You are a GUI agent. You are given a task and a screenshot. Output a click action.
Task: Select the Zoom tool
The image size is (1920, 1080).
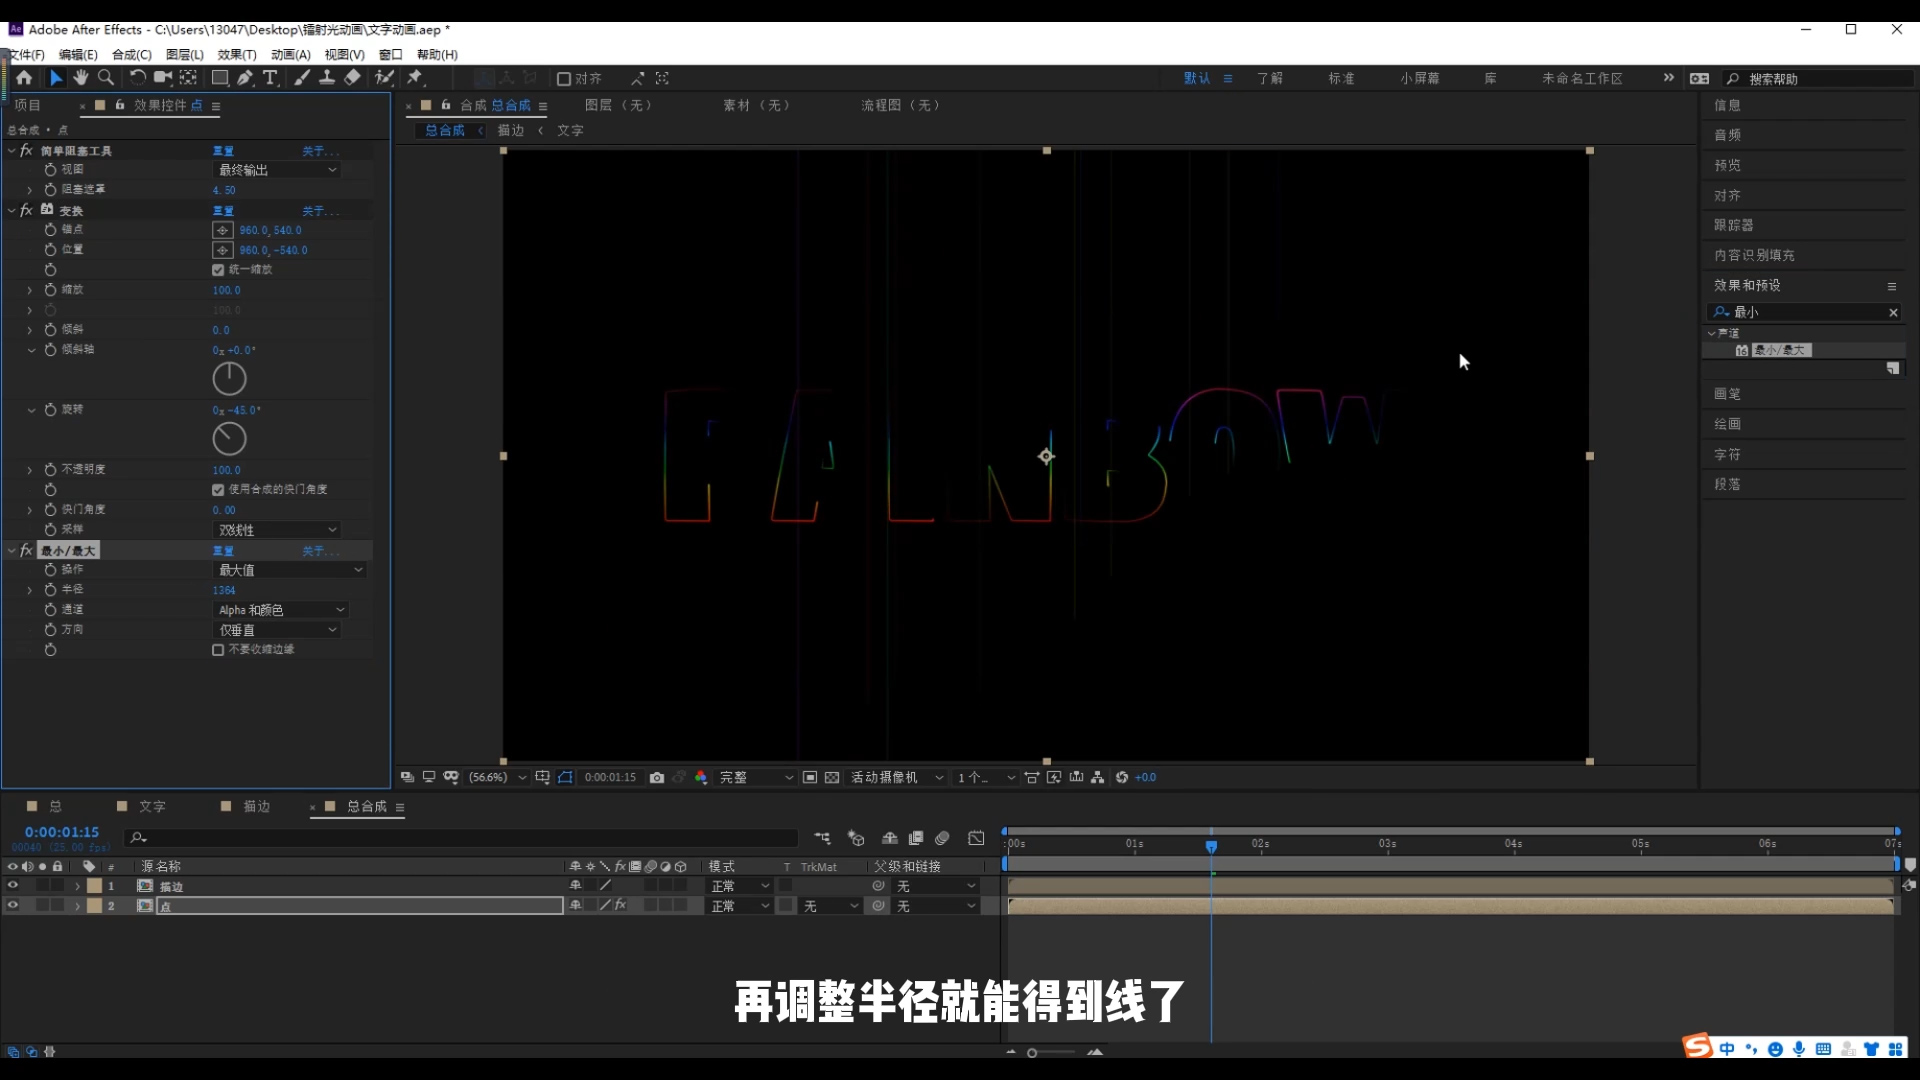(x=105, y=78)
